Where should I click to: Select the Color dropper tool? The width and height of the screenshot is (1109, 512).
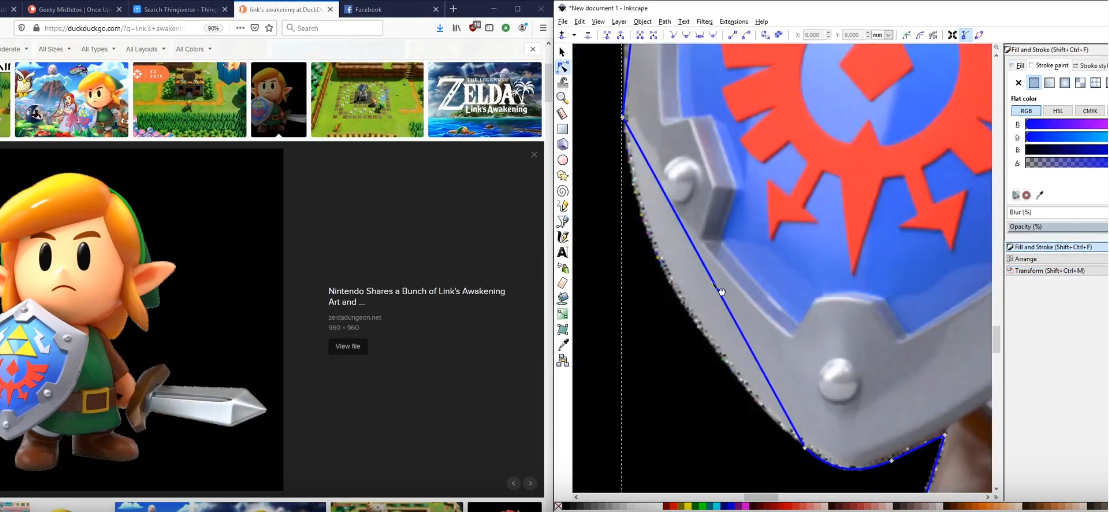coord(562,345)
